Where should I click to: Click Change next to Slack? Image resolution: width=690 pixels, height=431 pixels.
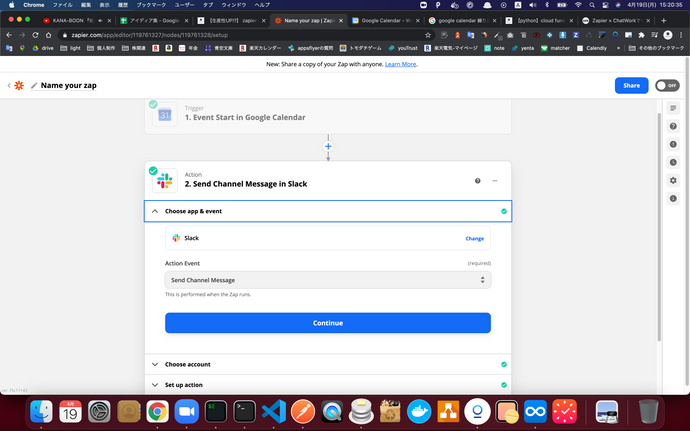click(474, 239)
